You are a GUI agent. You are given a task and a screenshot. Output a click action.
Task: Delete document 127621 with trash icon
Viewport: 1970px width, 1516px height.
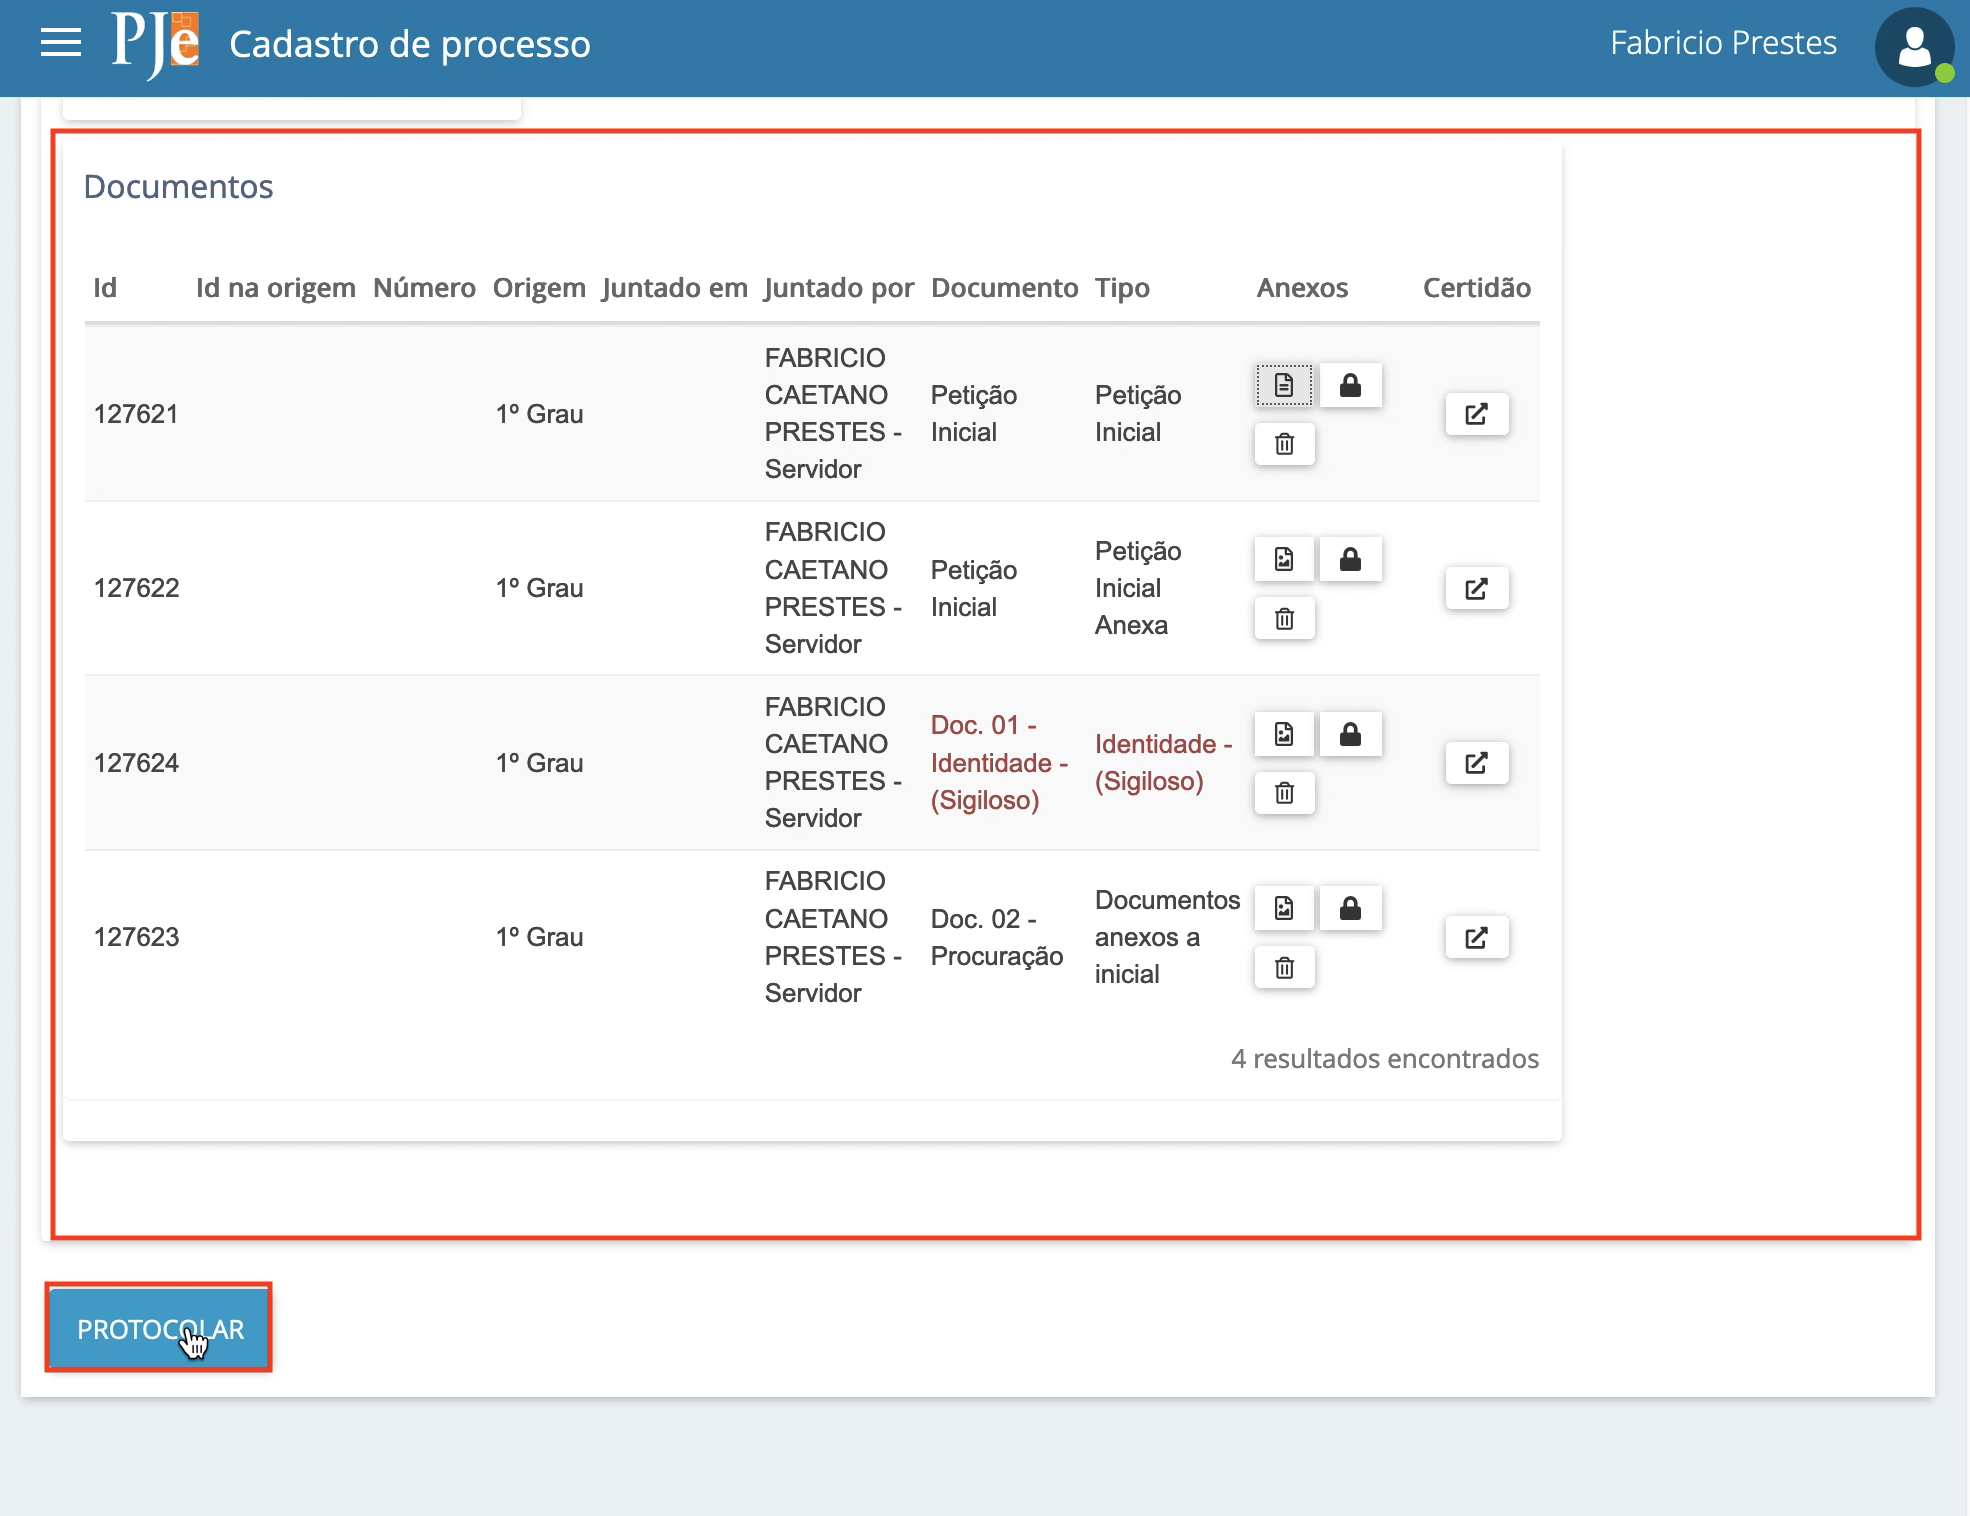pos(1284,444)
